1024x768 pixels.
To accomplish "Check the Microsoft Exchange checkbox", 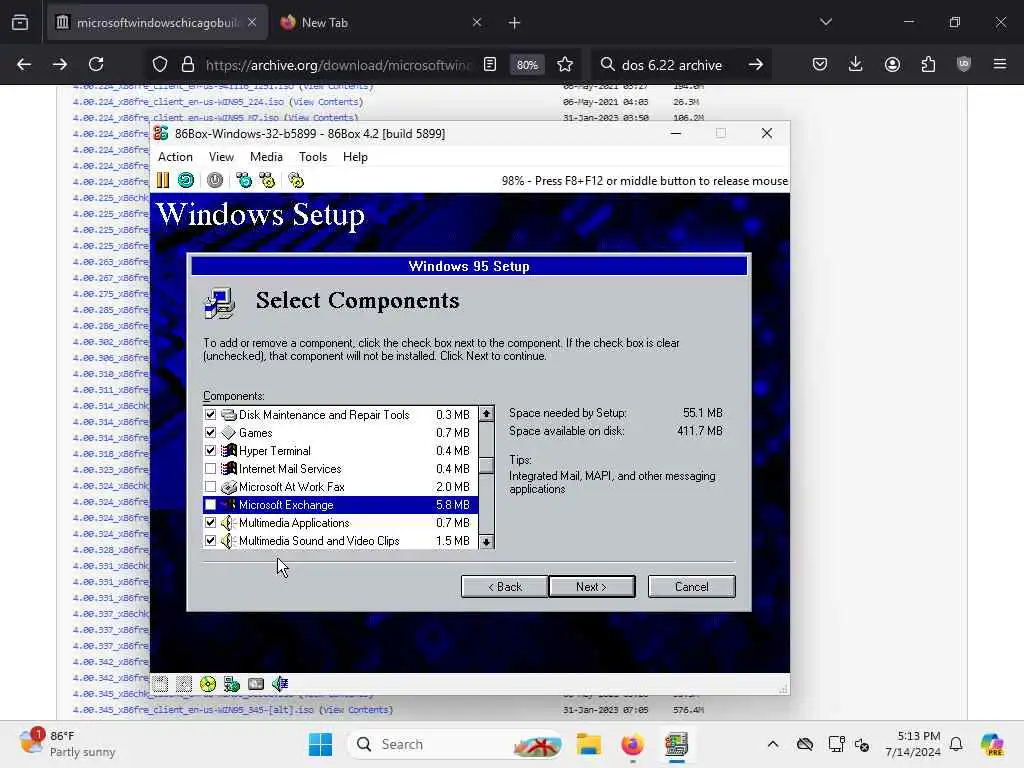I will point(210,504).
